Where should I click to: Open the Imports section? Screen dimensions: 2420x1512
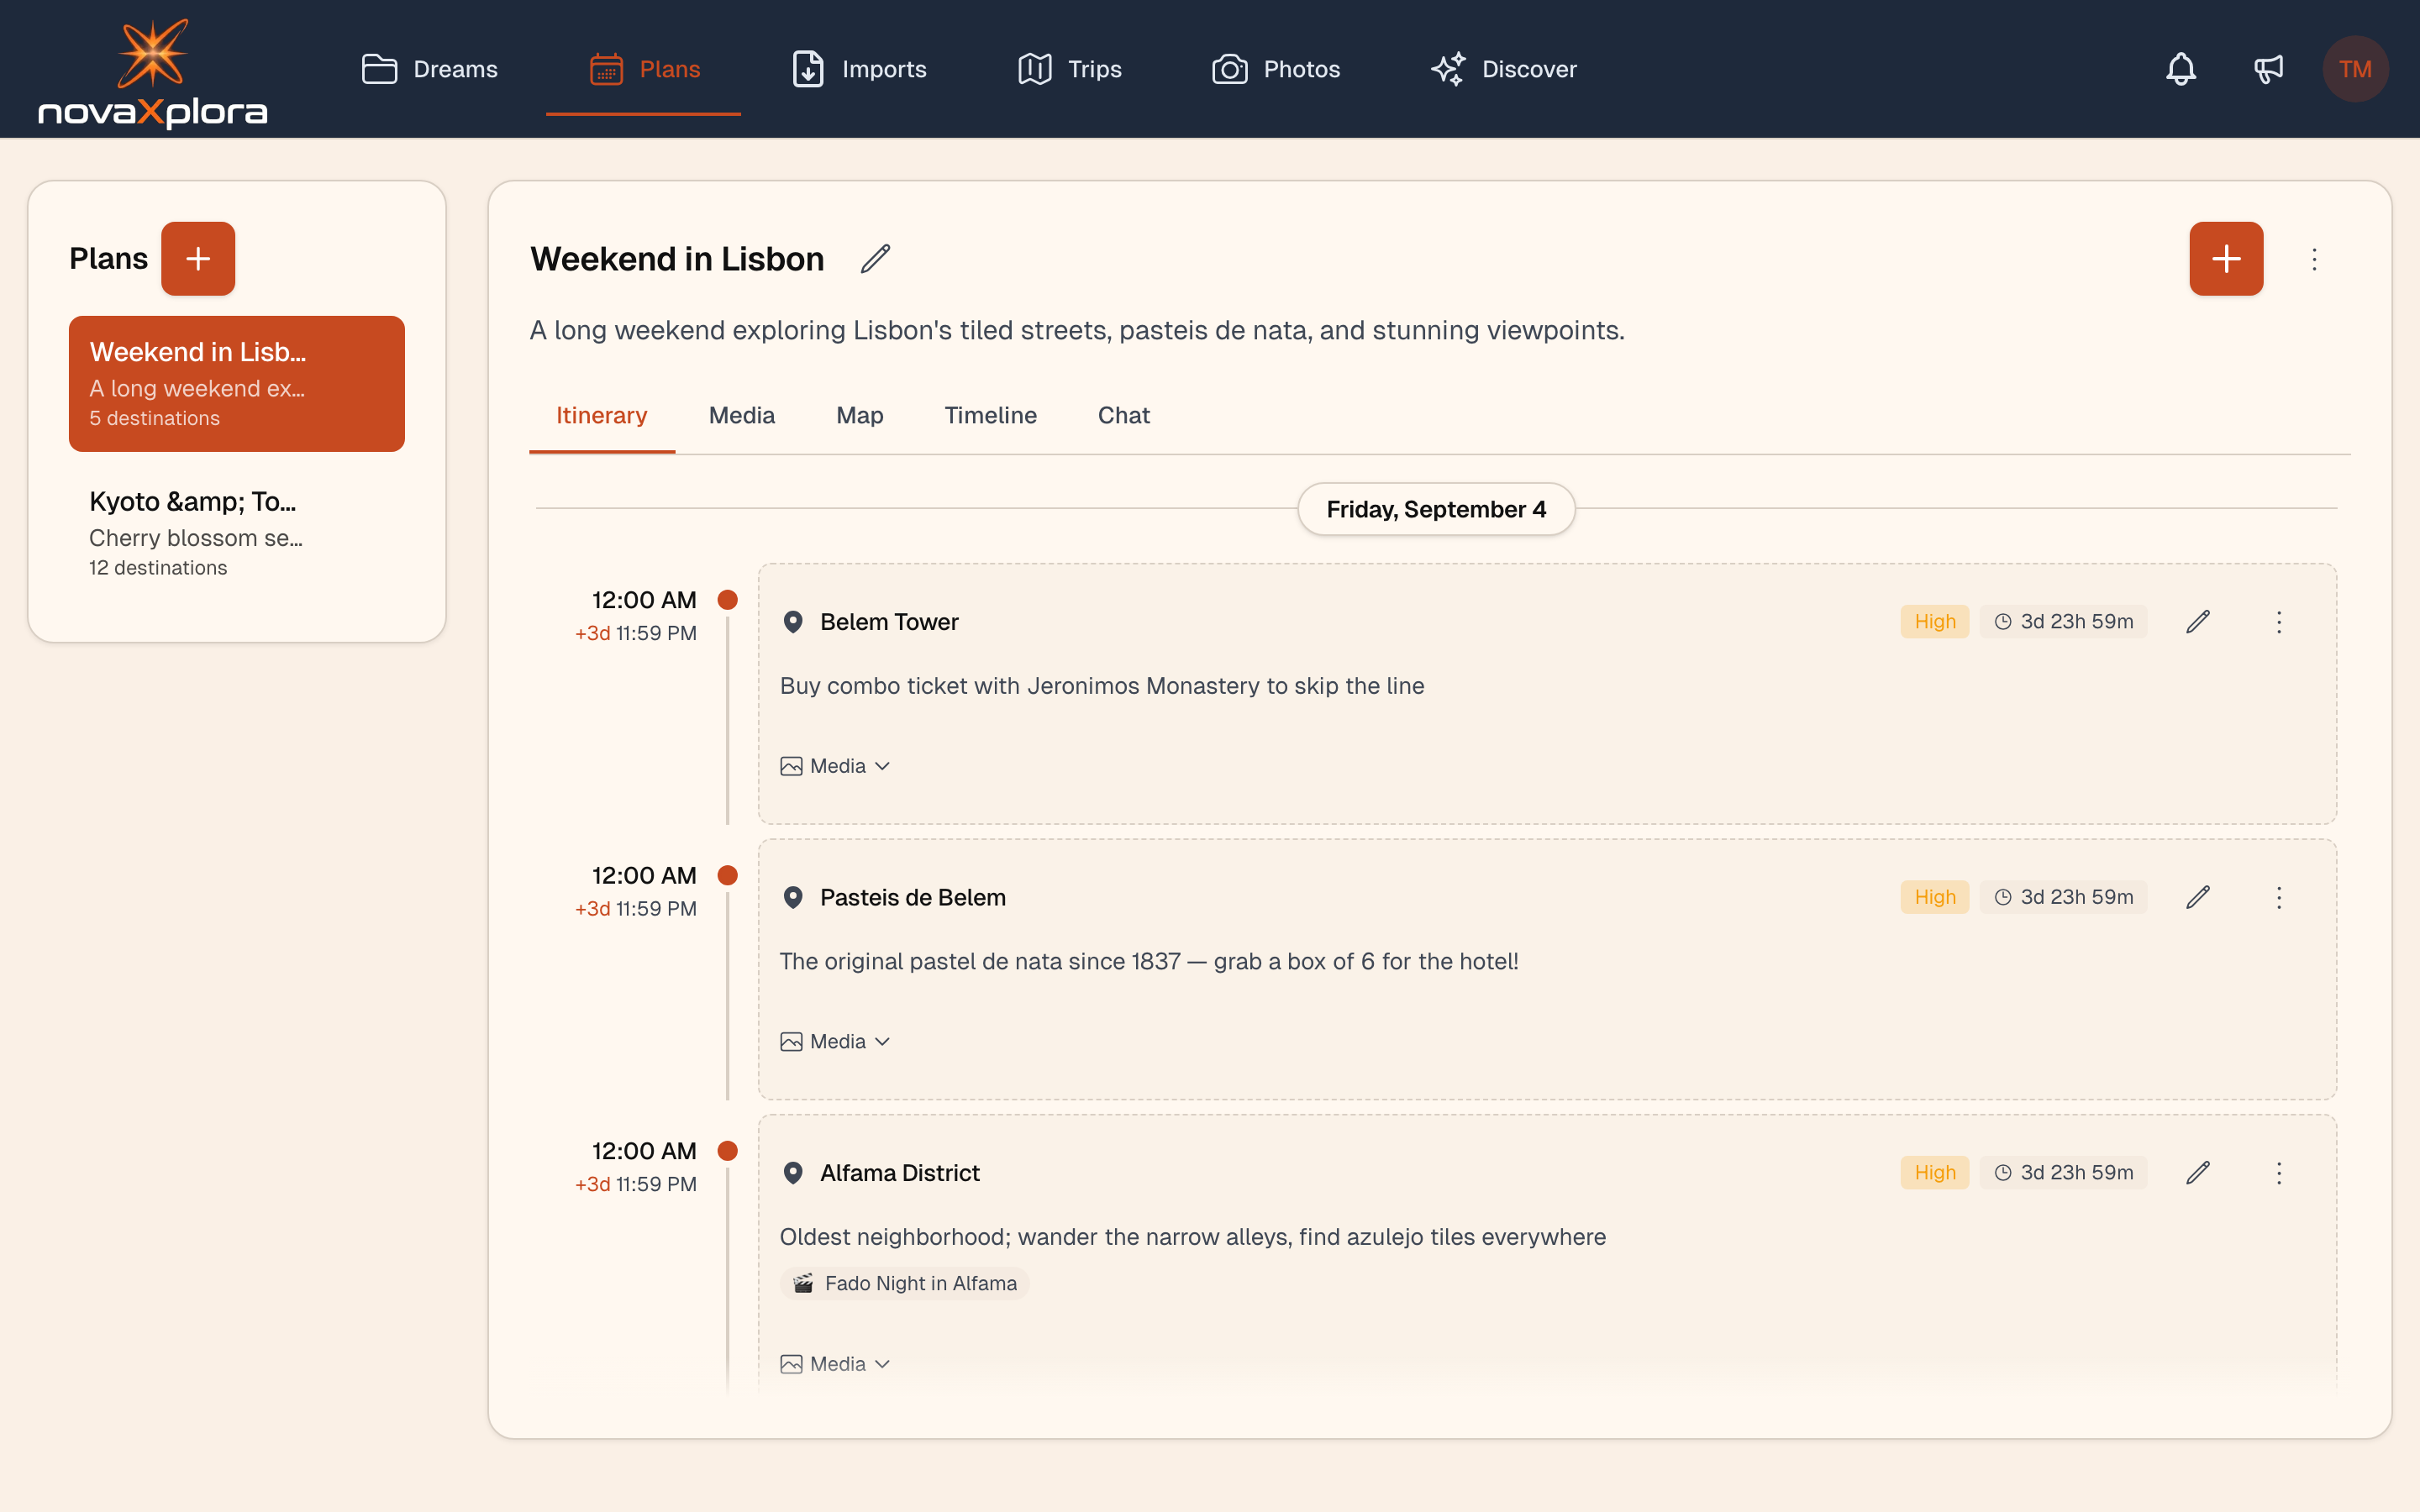857,69
